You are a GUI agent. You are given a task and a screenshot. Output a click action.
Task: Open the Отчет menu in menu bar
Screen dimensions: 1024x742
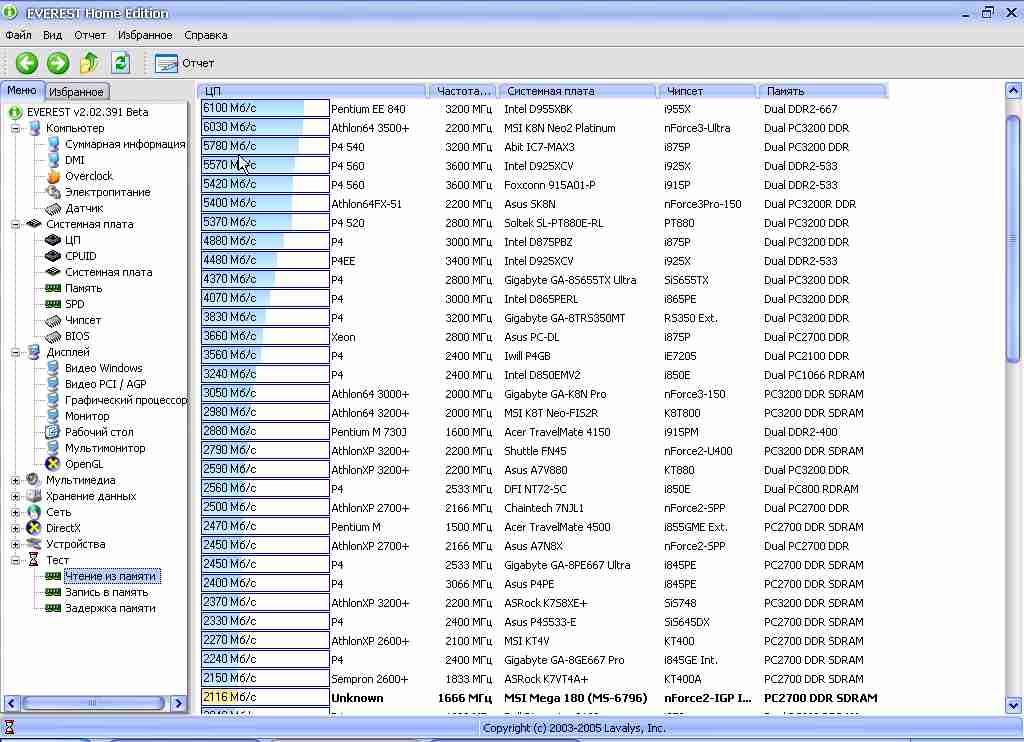point(89,35)
